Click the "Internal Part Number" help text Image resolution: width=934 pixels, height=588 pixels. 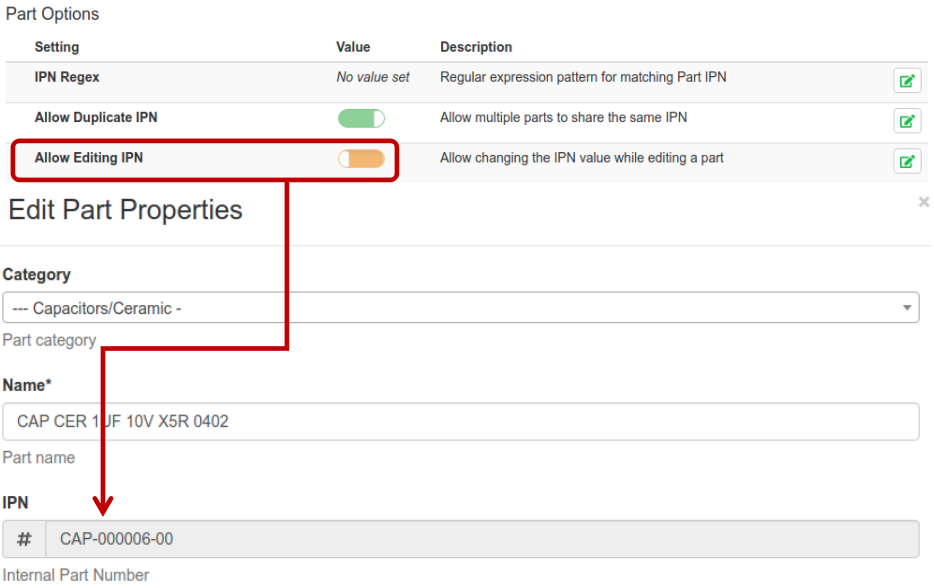(x=76, y=575)
